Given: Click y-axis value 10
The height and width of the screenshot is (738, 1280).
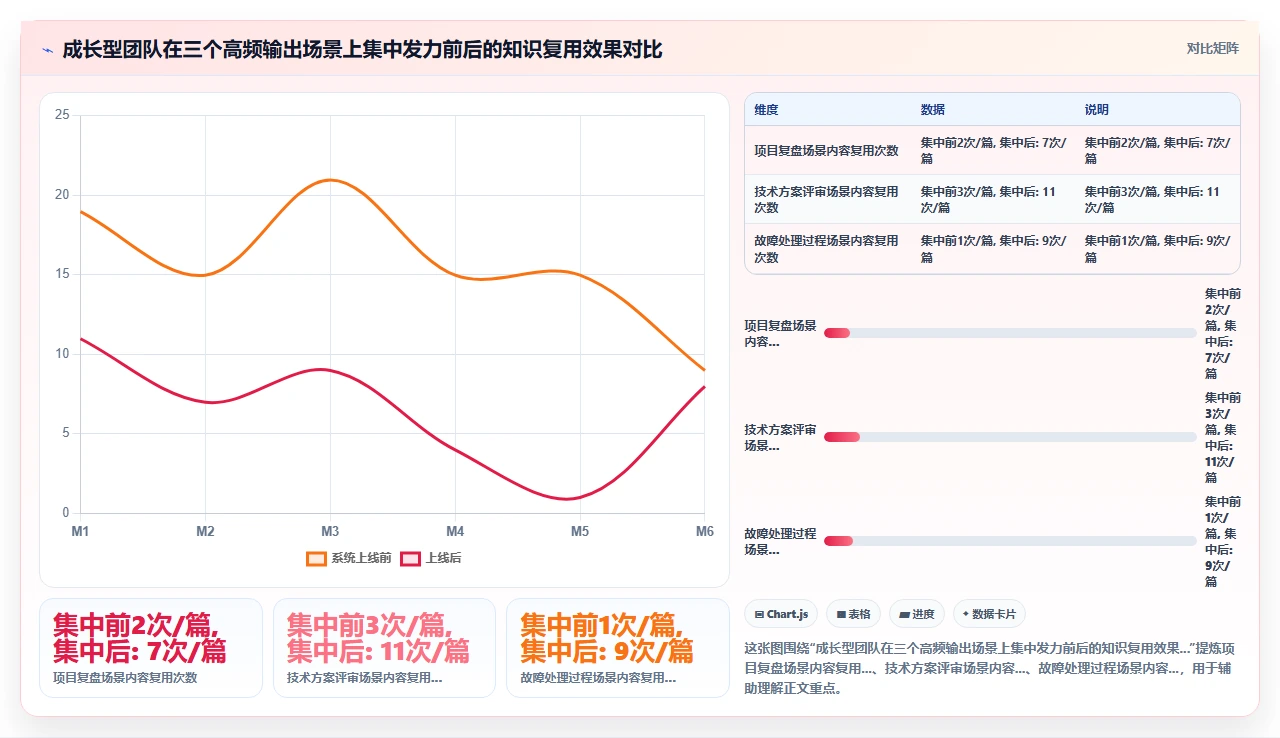Looking at the screenshot, I should (x=62, y=354).
